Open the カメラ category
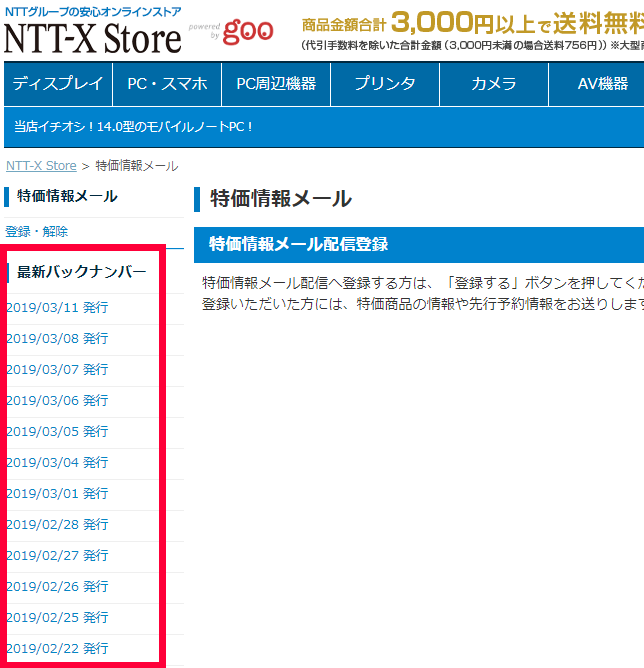This screenshot has width=644, height=668. (494, 84)
